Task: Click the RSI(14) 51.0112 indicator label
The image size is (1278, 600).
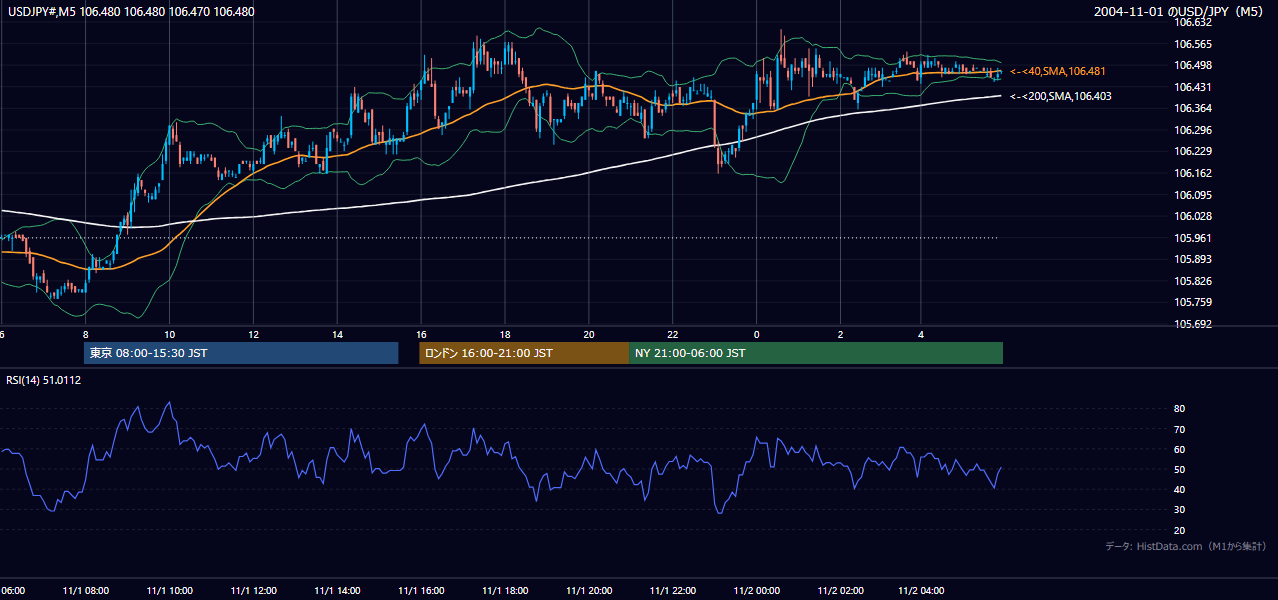Action: (44, 381)
